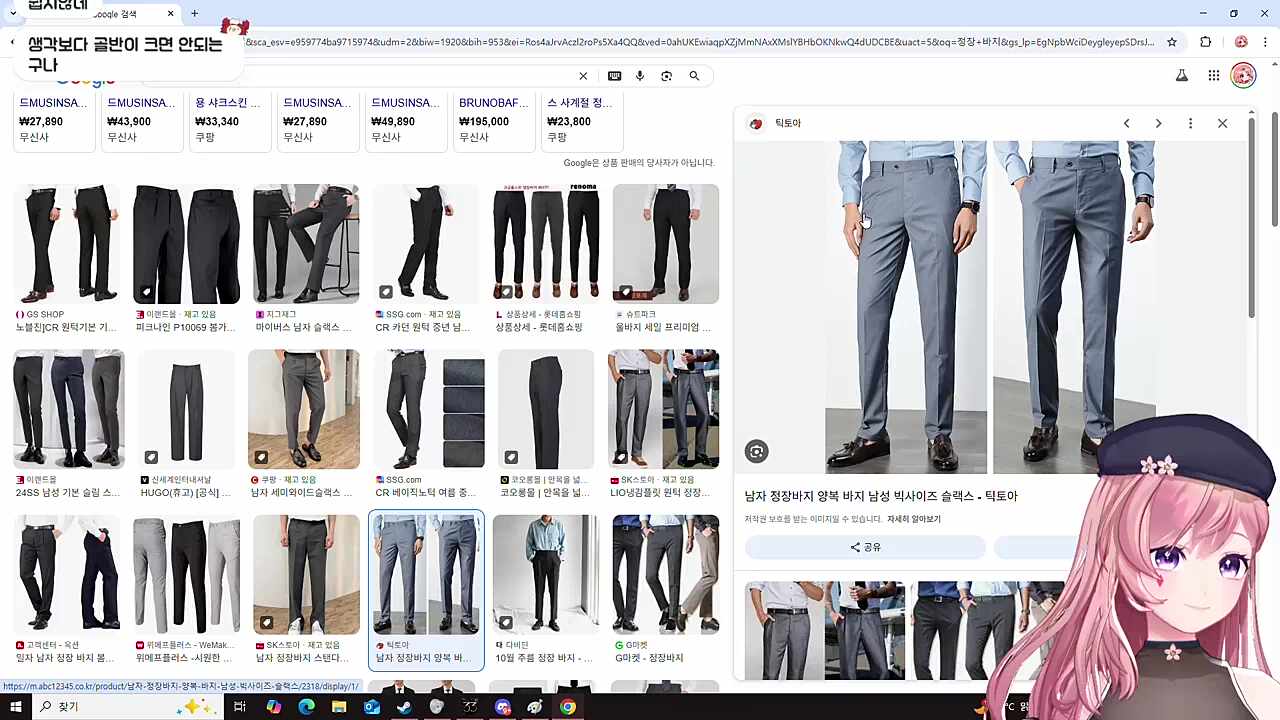Open File Explorer from taskbar
Image resolution: width=1280 pixels, height=720 pixels.
click(x=339, y=707)
